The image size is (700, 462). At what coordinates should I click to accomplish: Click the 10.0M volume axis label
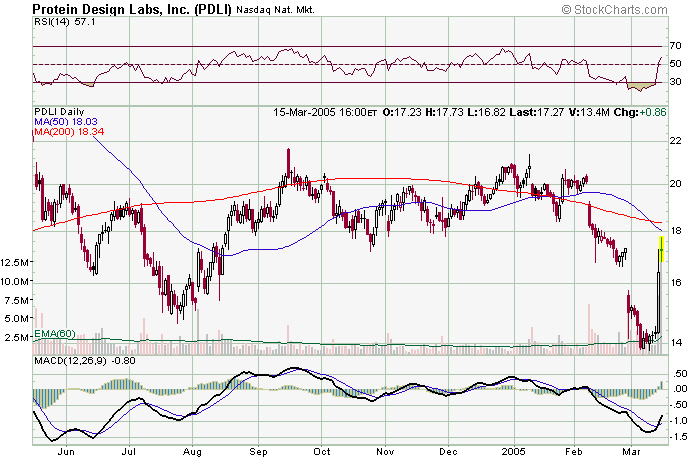tap(14, 281)
